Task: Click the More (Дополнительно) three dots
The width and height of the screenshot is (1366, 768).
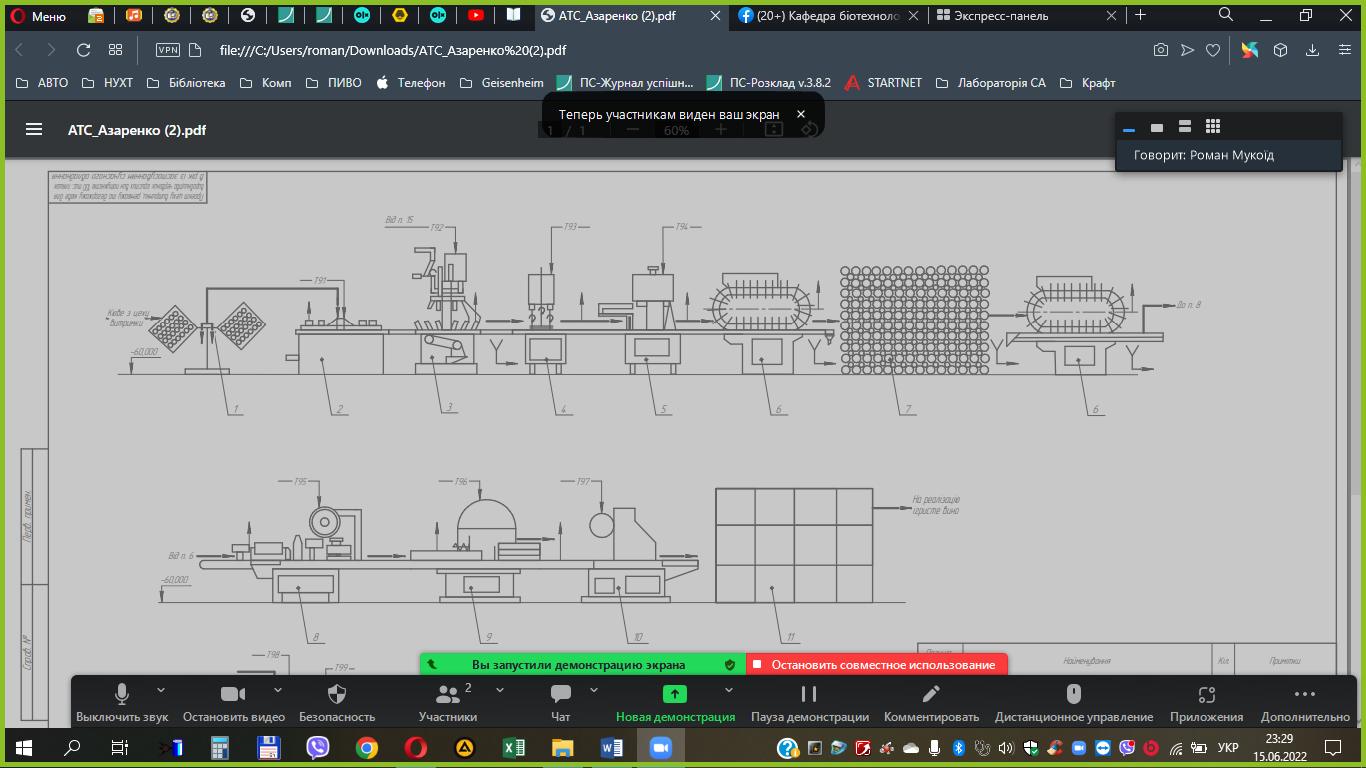Action: (1304, 694)
